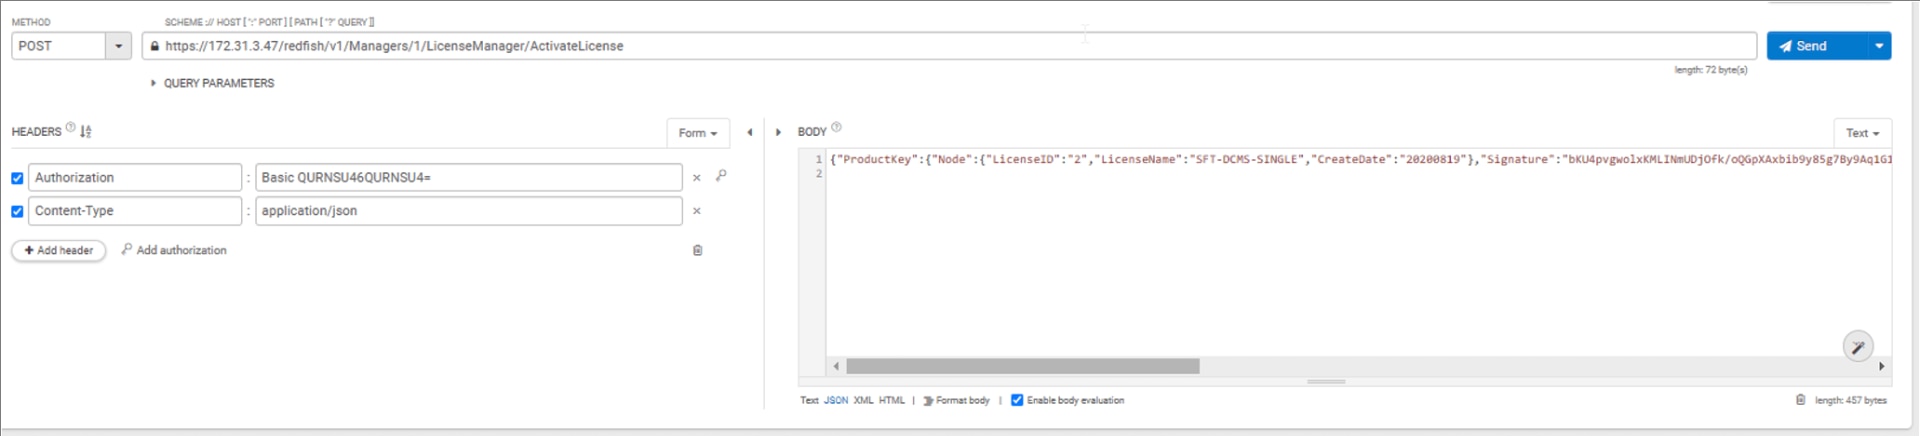Click the lock icon in URL bar
The height and width of the screenshot is (436, 1920).
pyautogui.click(x=154, y=46)
